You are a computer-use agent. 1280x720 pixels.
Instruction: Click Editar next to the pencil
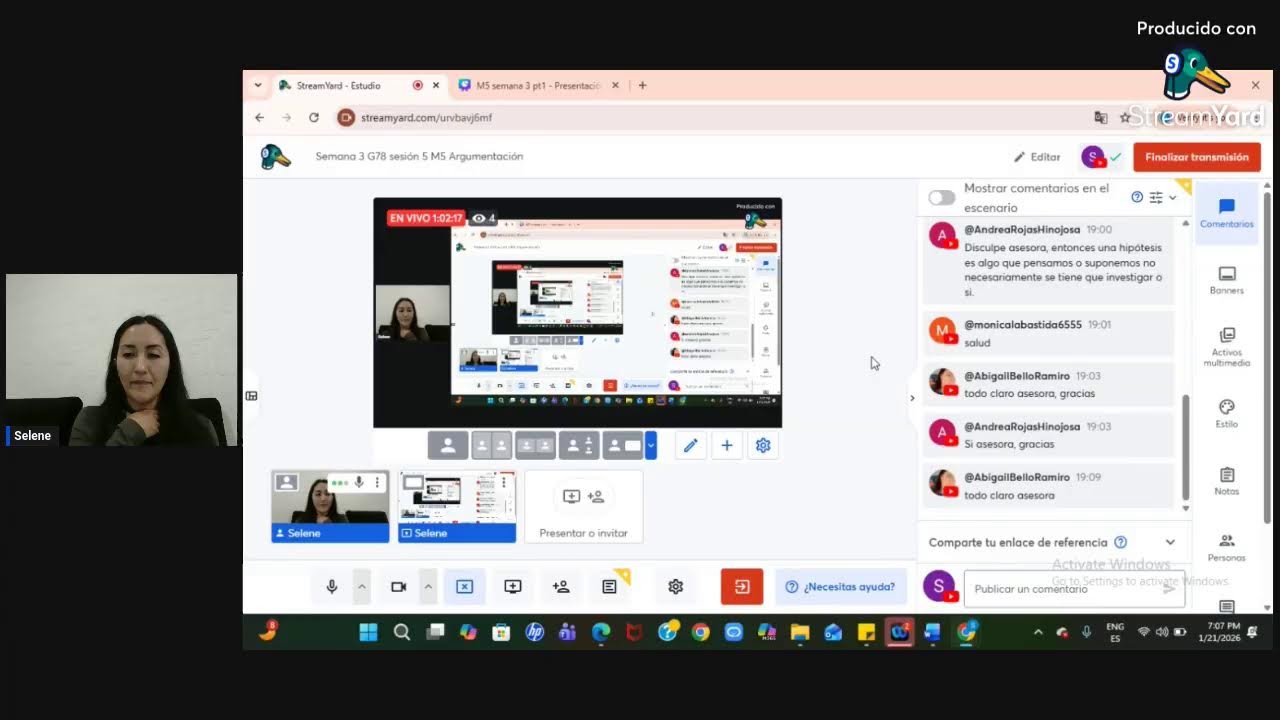click(1037, 157)
